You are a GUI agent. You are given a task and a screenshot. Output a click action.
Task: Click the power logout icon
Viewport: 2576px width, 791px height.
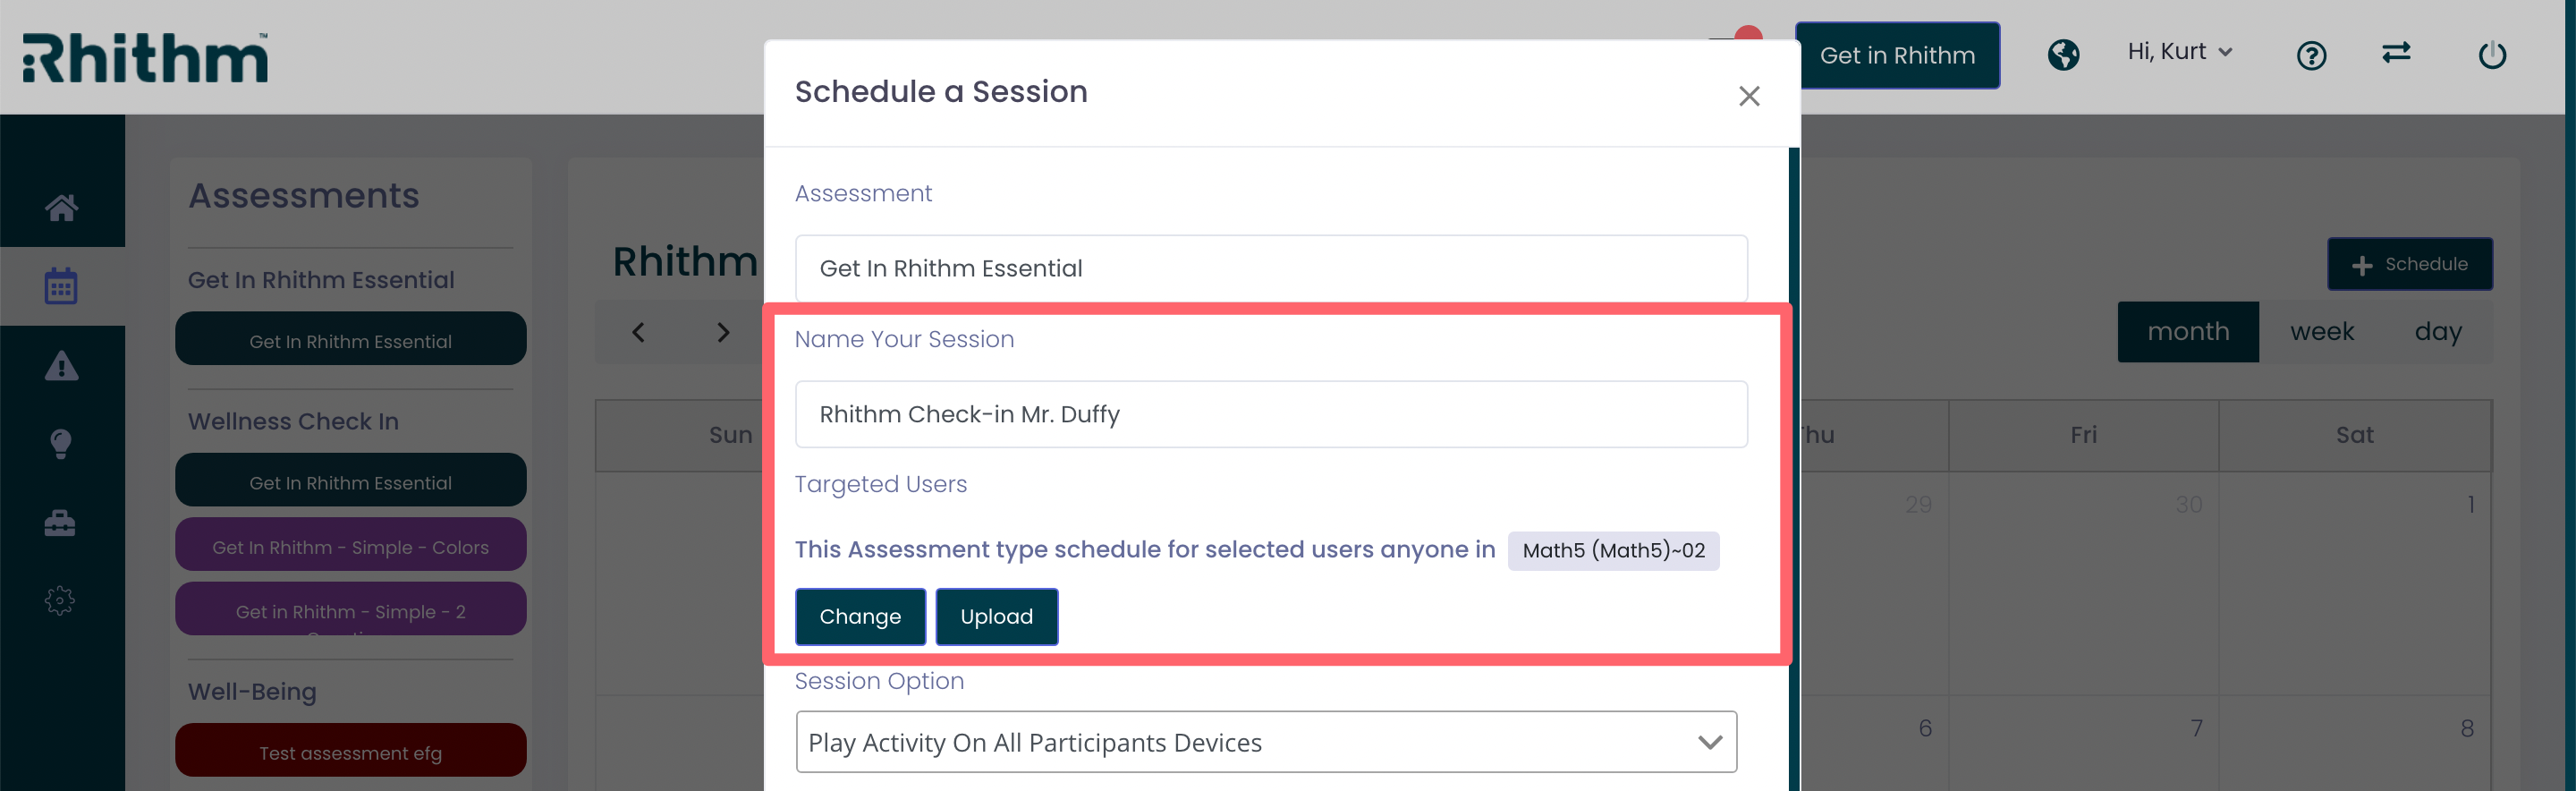(x=2492, y=54)
